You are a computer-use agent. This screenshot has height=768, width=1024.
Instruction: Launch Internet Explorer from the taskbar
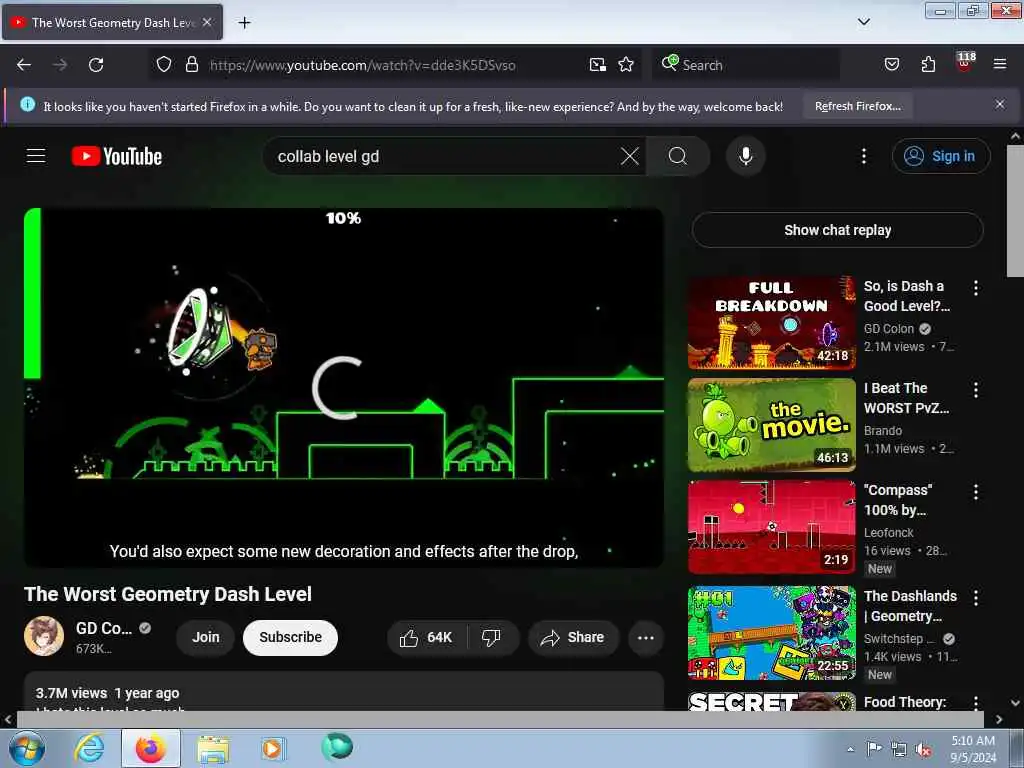(x=89, y=748)
